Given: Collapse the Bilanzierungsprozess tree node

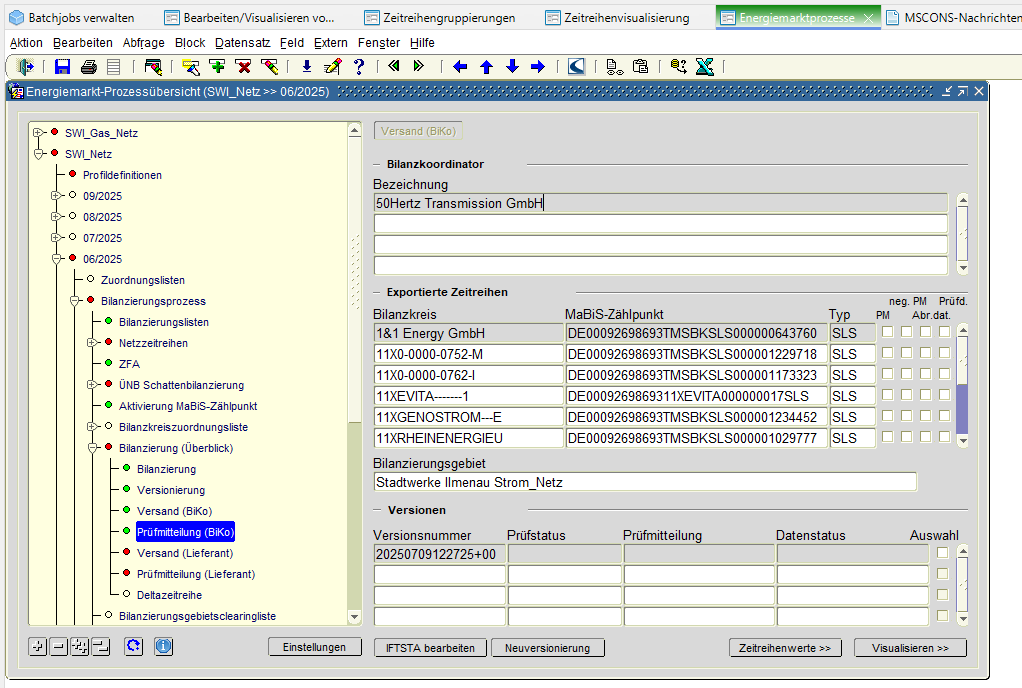Looking at the screenshot, I should (x=74, y=301).
